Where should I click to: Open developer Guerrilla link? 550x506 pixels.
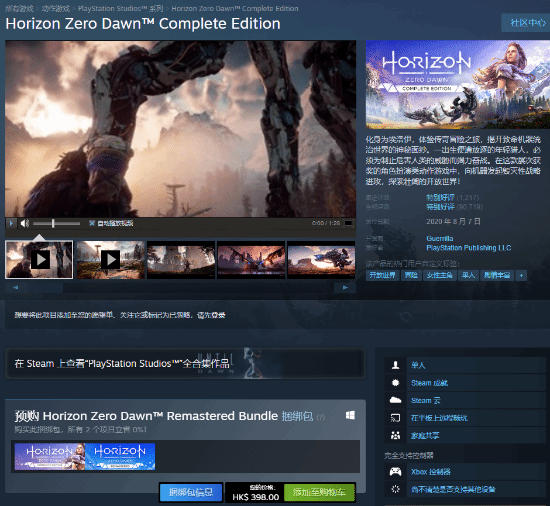click(440, 238)
